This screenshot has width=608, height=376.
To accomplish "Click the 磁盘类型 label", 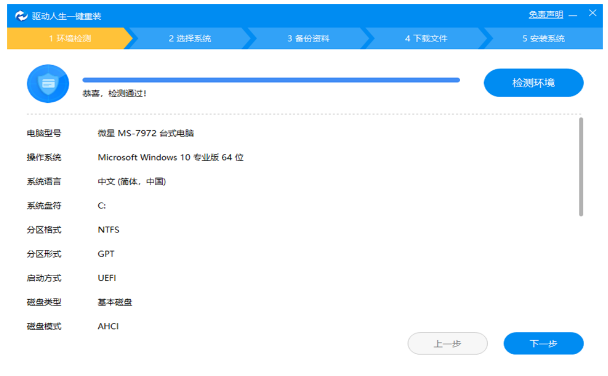I will point(44,302).
